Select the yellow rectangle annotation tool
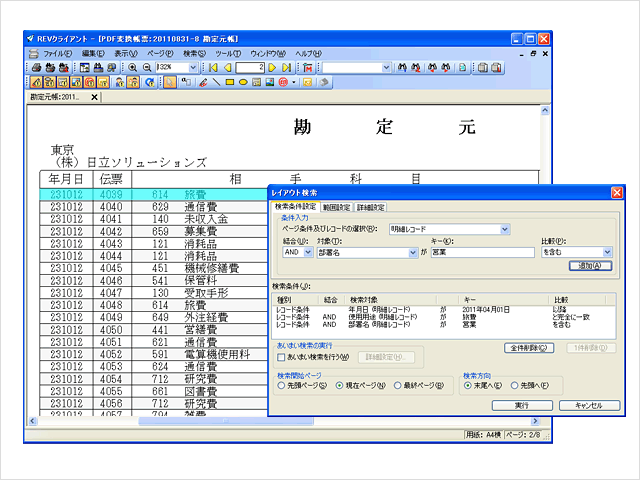Screen dimensions: 640x480 tap(230, 82)
